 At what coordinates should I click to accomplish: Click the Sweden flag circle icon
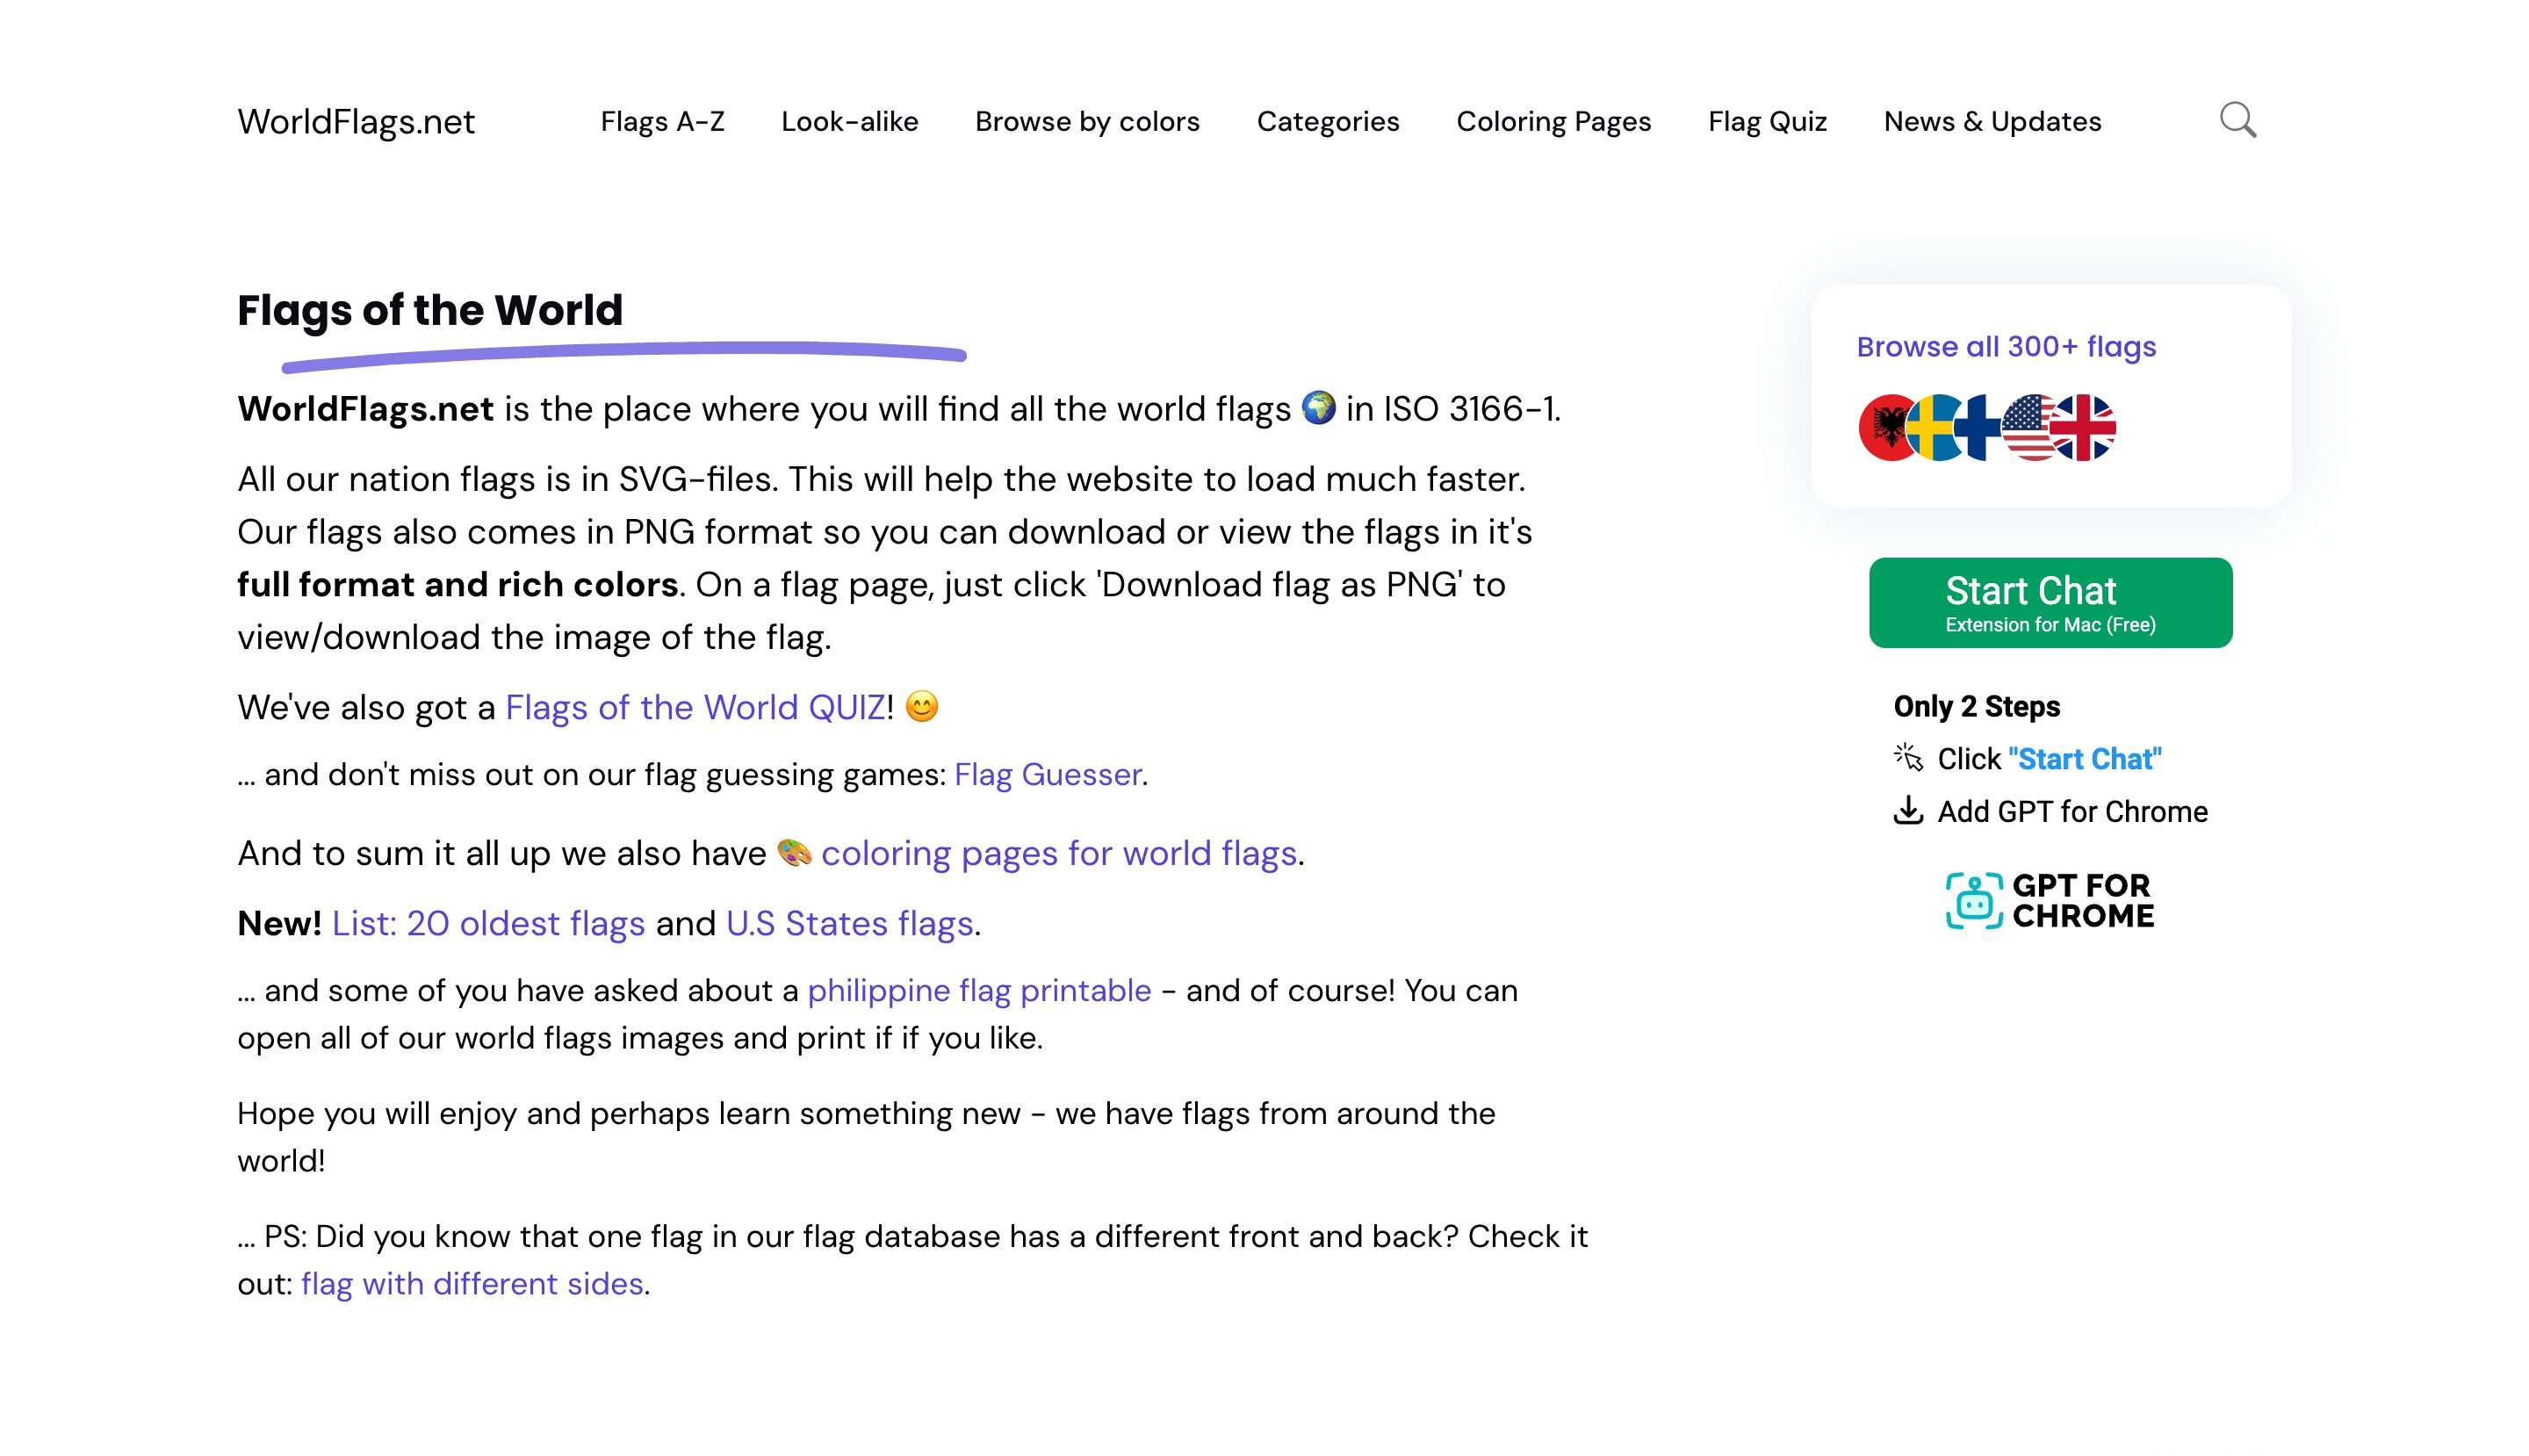(x=1932, y=430)
